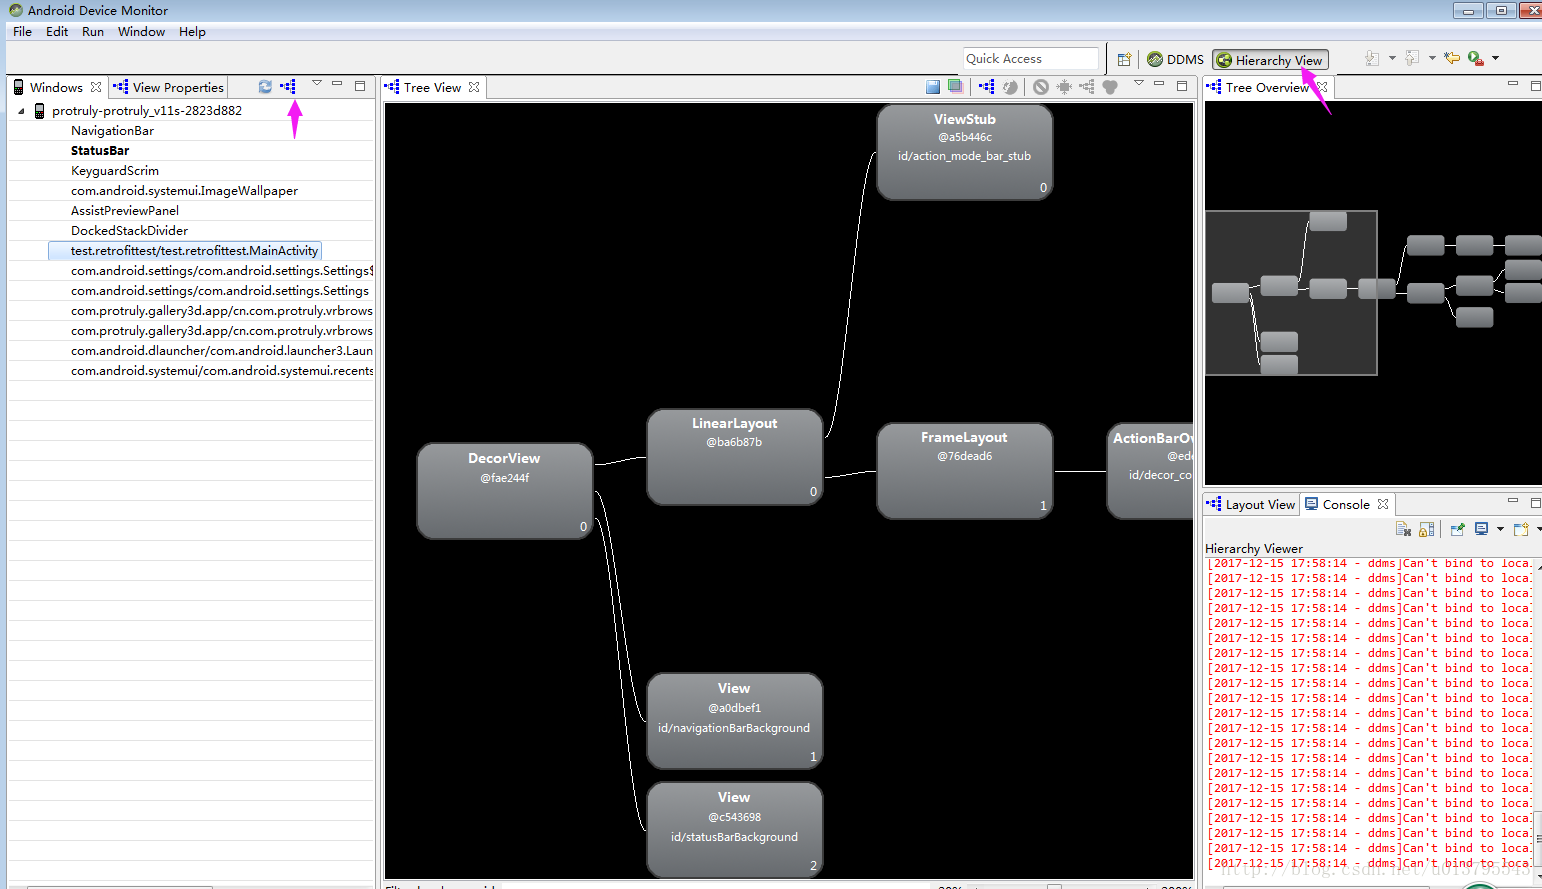Click the reload hierarchy icon in Tree View toolbar

(987, 87)
